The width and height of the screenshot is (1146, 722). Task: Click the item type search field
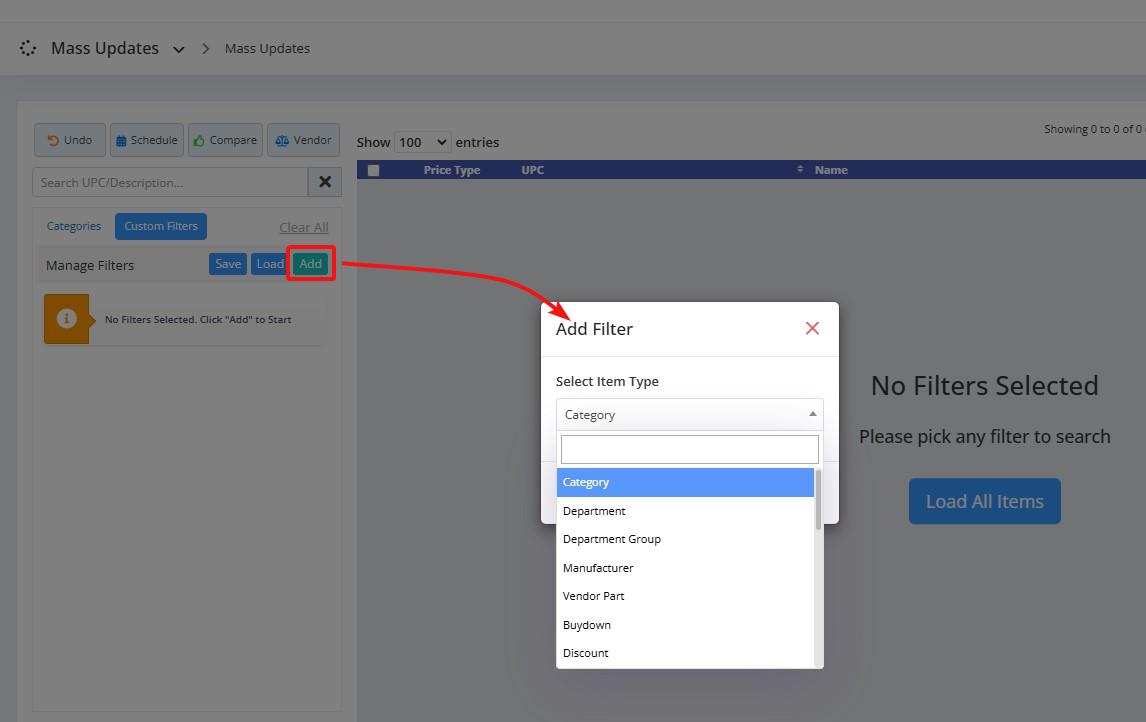690,449
